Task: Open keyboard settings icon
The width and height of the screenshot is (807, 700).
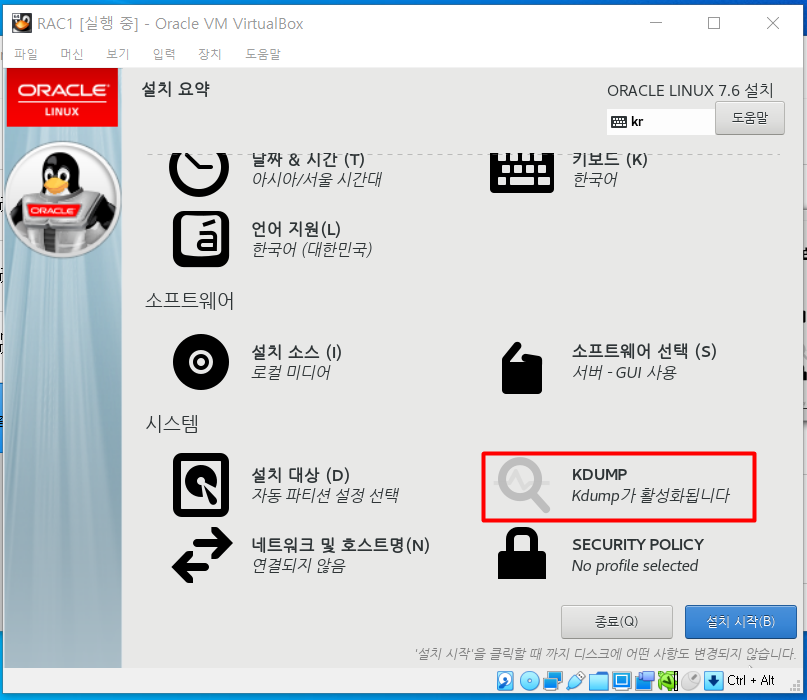Action: (x=522, y=173)
